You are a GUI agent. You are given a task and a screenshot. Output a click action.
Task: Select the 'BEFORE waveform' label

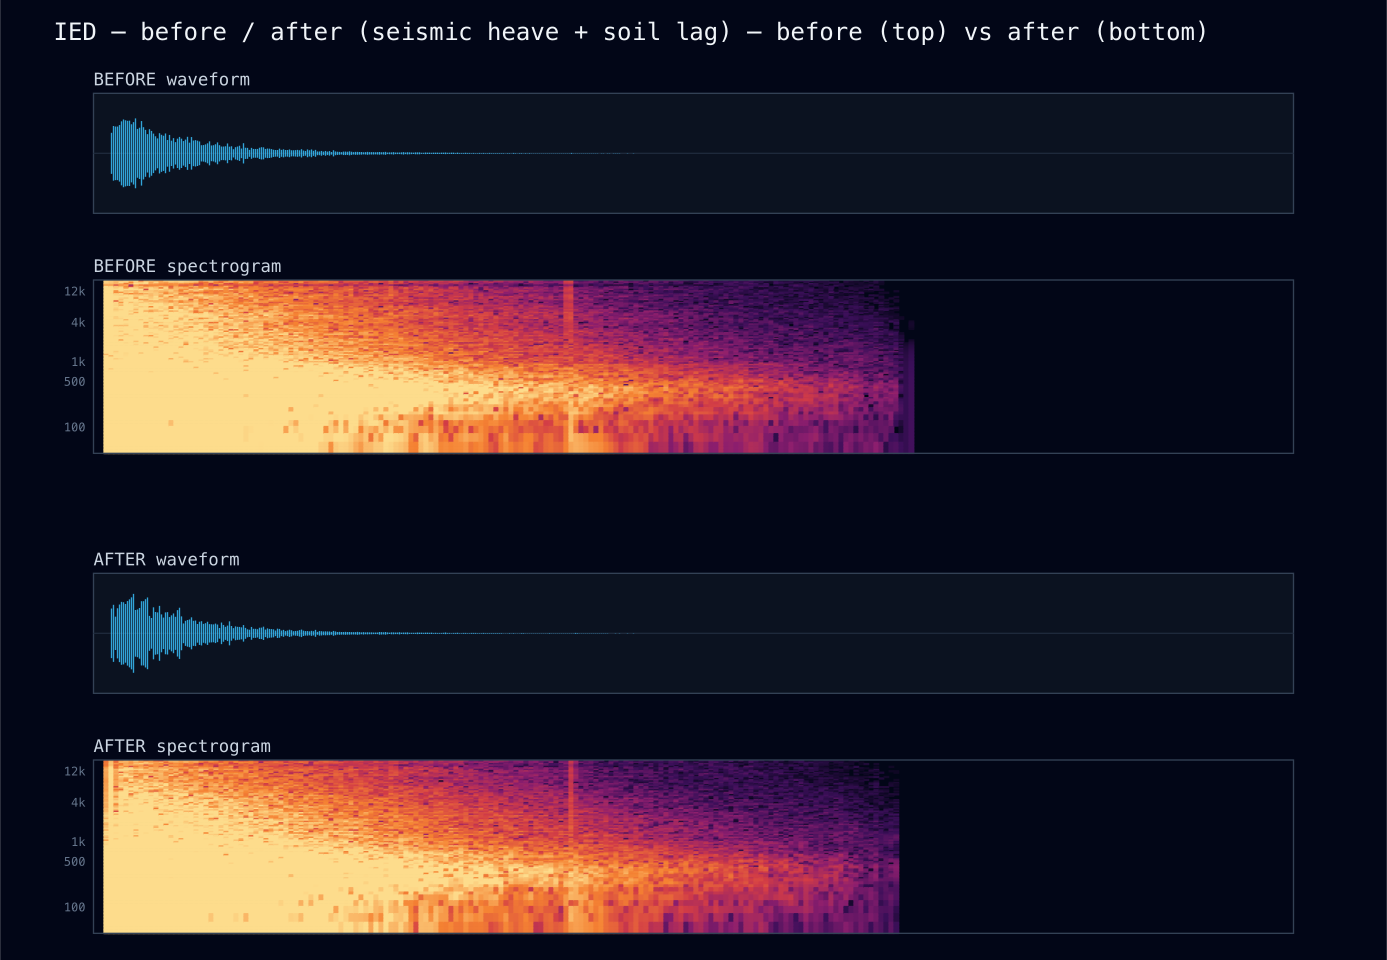click(x=172, y=79)
